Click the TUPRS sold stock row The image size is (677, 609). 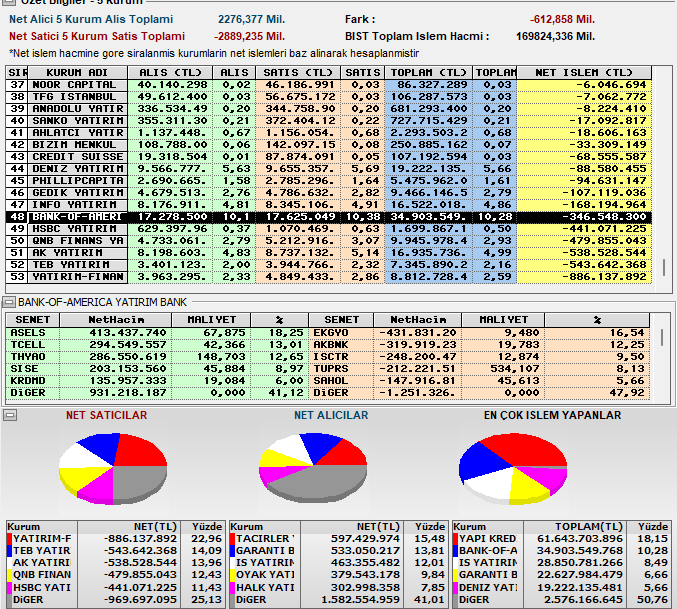pyautogui.click(x=479, y=369)
